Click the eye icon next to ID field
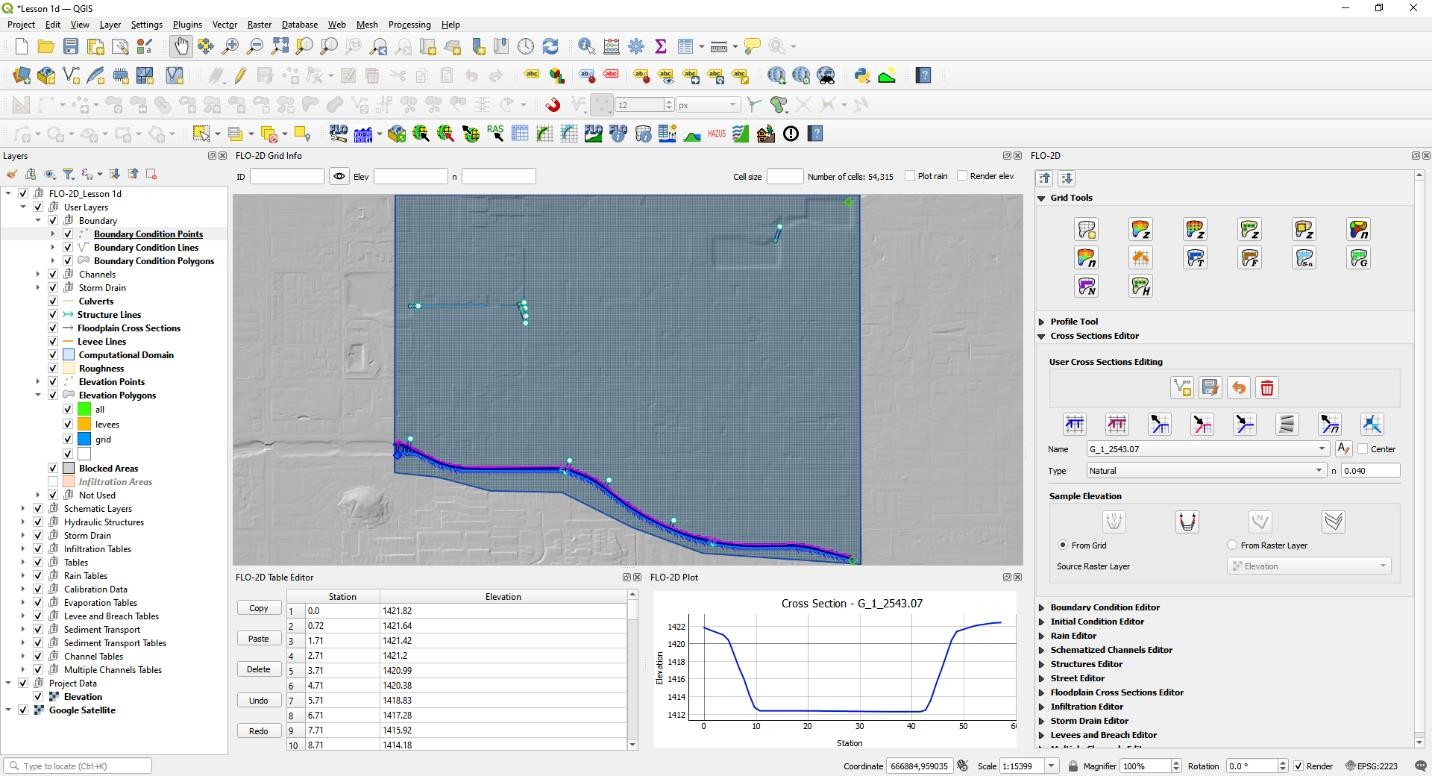Viewport: 1432px width, 776px height. (x=339, y=176)
